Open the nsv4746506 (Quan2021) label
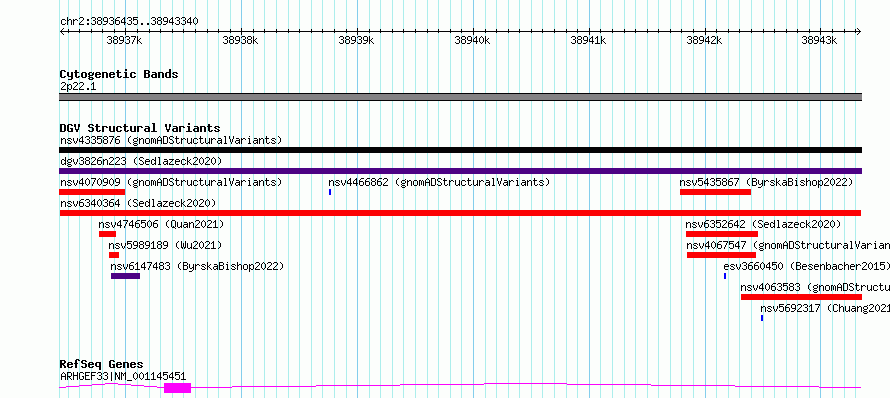The width and height of the screenshot is (890, 398). point(161,224)
